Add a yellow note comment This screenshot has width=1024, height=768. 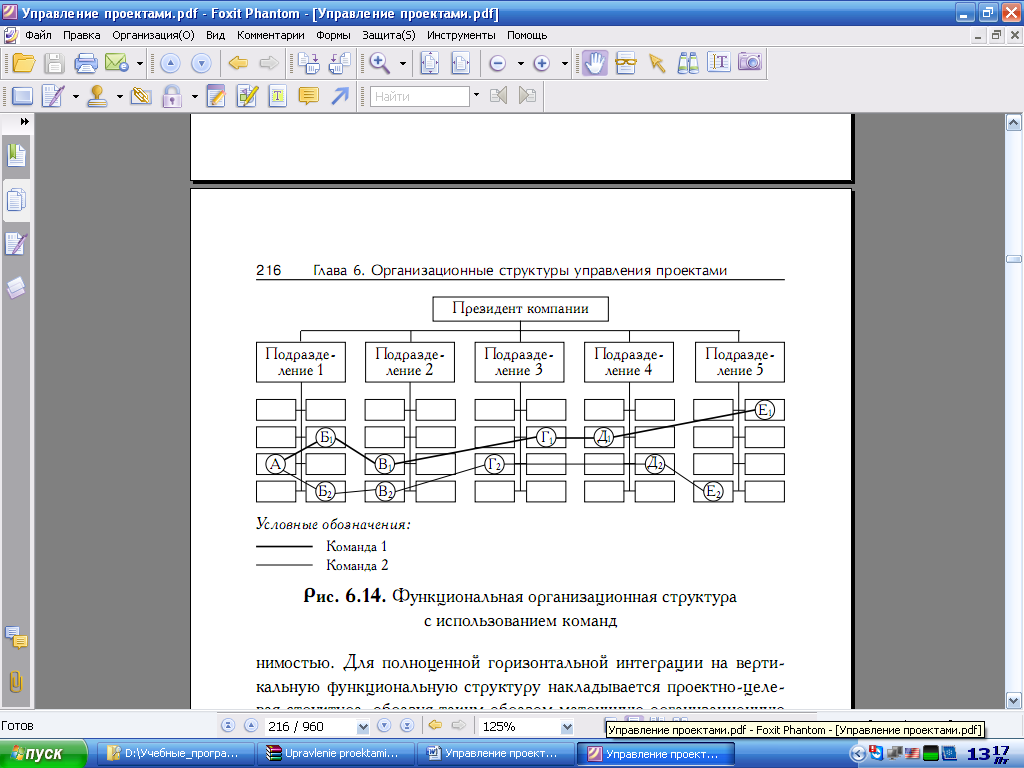point(308,97)
